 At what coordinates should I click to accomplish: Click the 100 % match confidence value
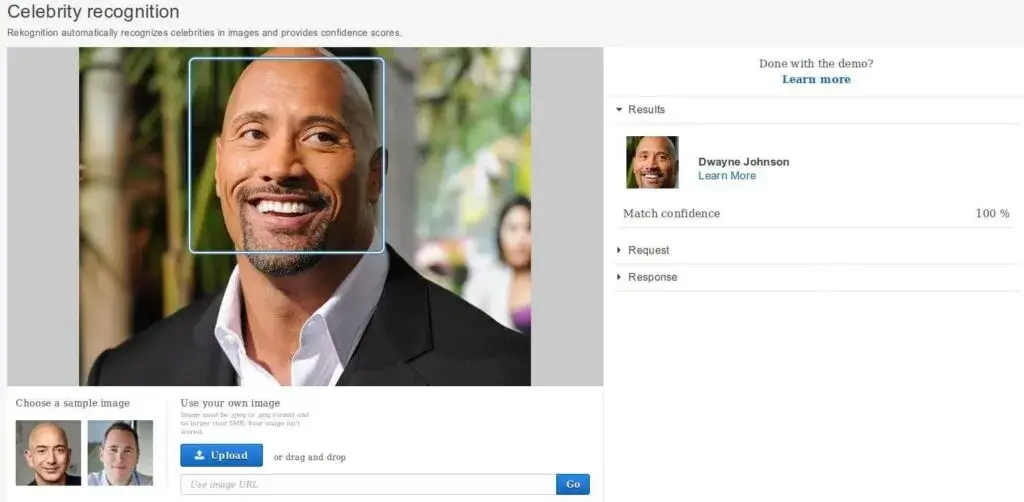[992, 214]
